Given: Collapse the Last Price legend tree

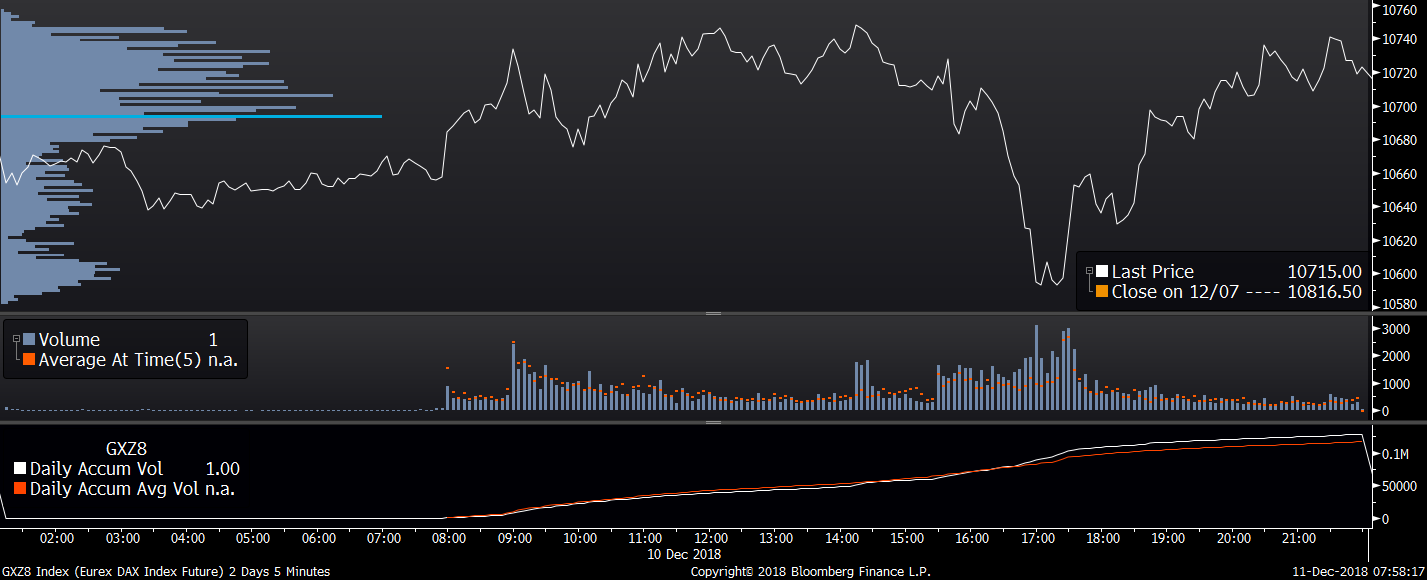Looking at the screenshot, I should (x=1089, y=270).
